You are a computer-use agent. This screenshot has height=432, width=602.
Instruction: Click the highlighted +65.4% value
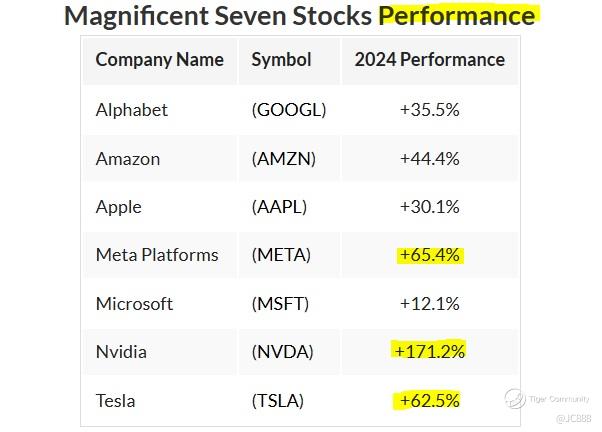tap(429, 255)
